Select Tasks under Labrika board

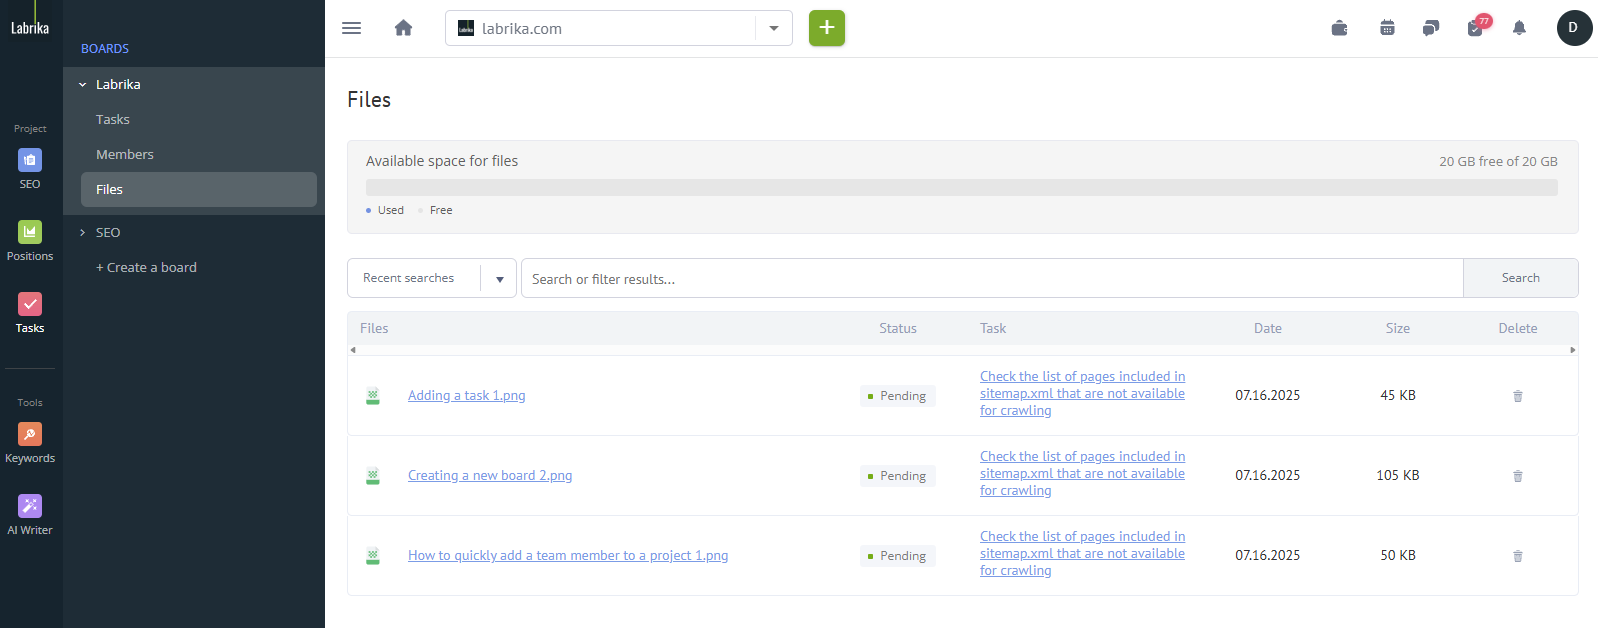(113, 119)
